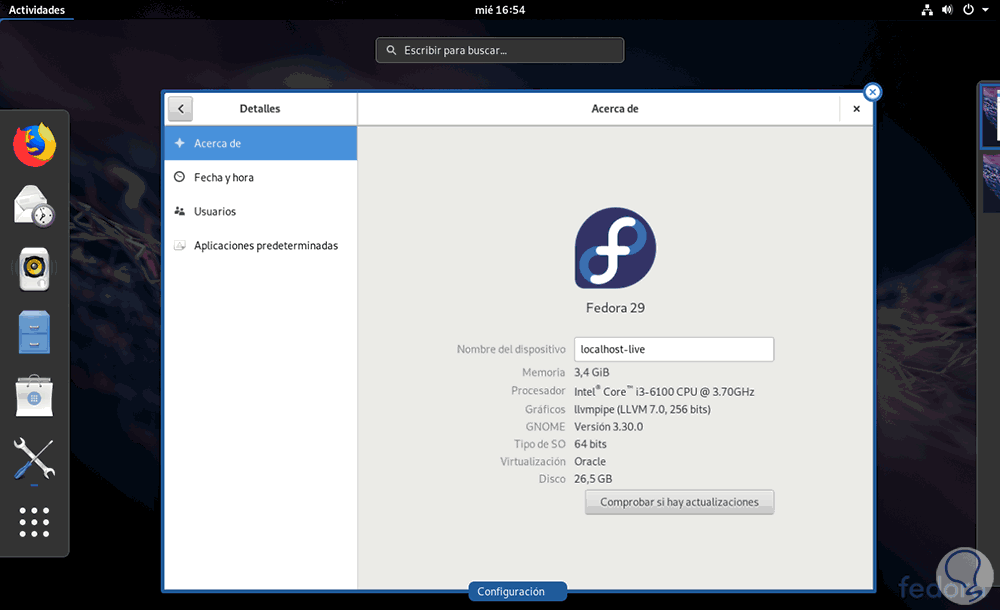Screen dimensions: 1000x610
Task: Select the second workspace thumbnail
Action: pos(991,182)
